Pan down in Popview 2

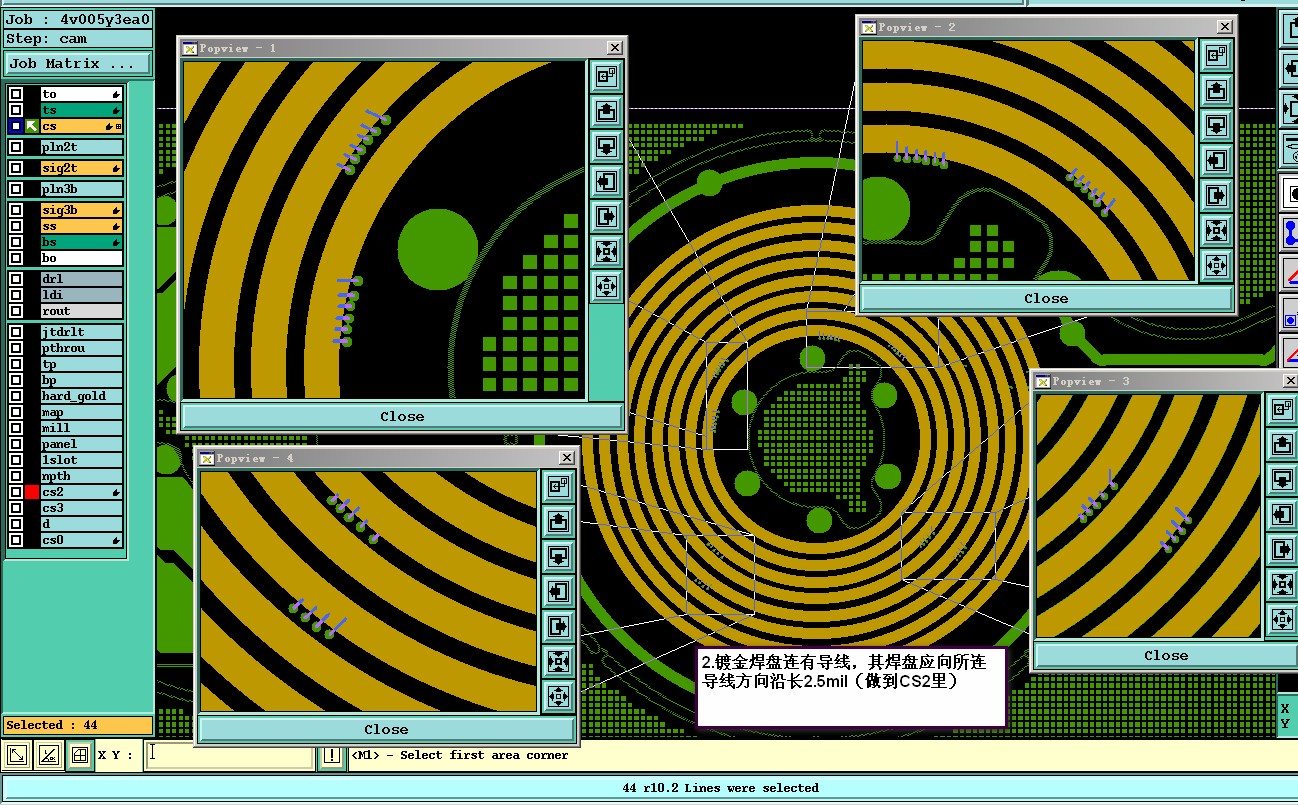click(1216, 126)
